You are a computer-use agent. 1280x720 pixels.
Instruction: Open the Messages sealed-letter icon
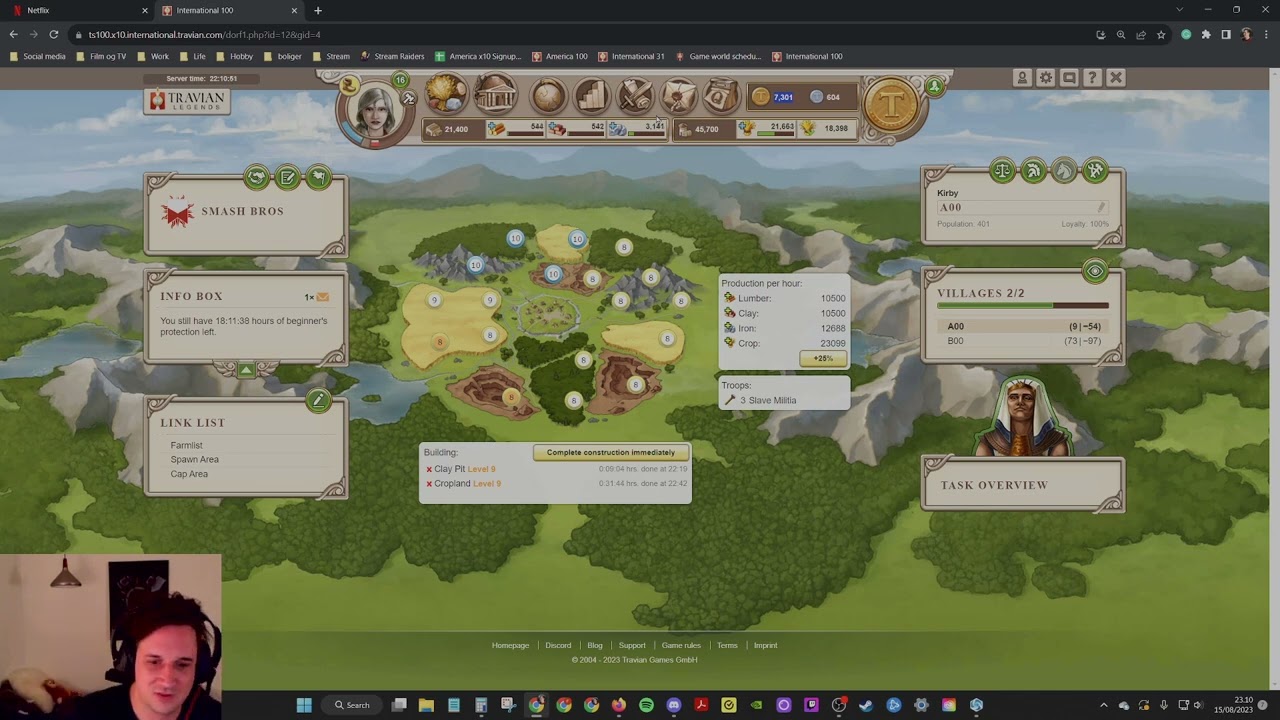click(x=679, y=96)
